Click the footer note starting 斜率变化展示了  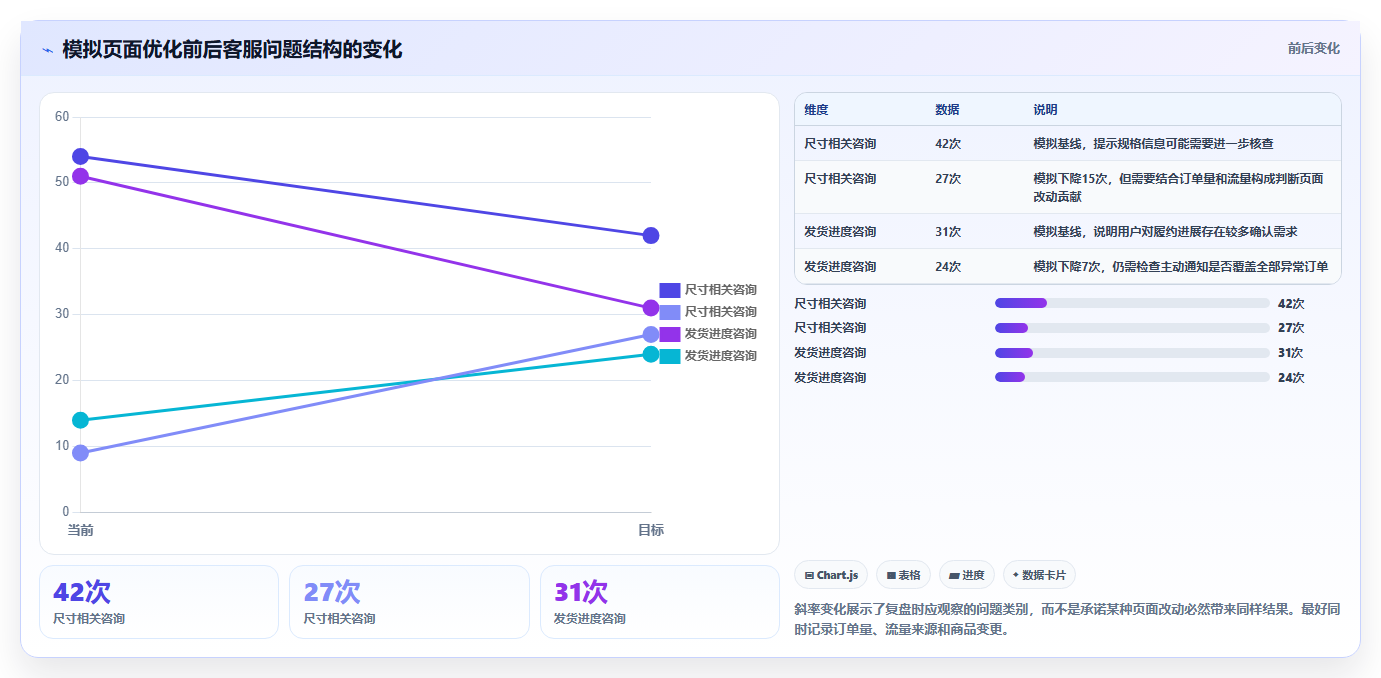click(1067, 619)
